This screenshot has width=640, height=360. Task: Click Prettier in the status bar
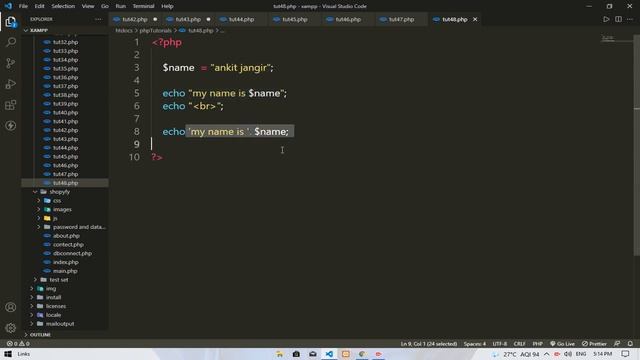tap(594, 344)
